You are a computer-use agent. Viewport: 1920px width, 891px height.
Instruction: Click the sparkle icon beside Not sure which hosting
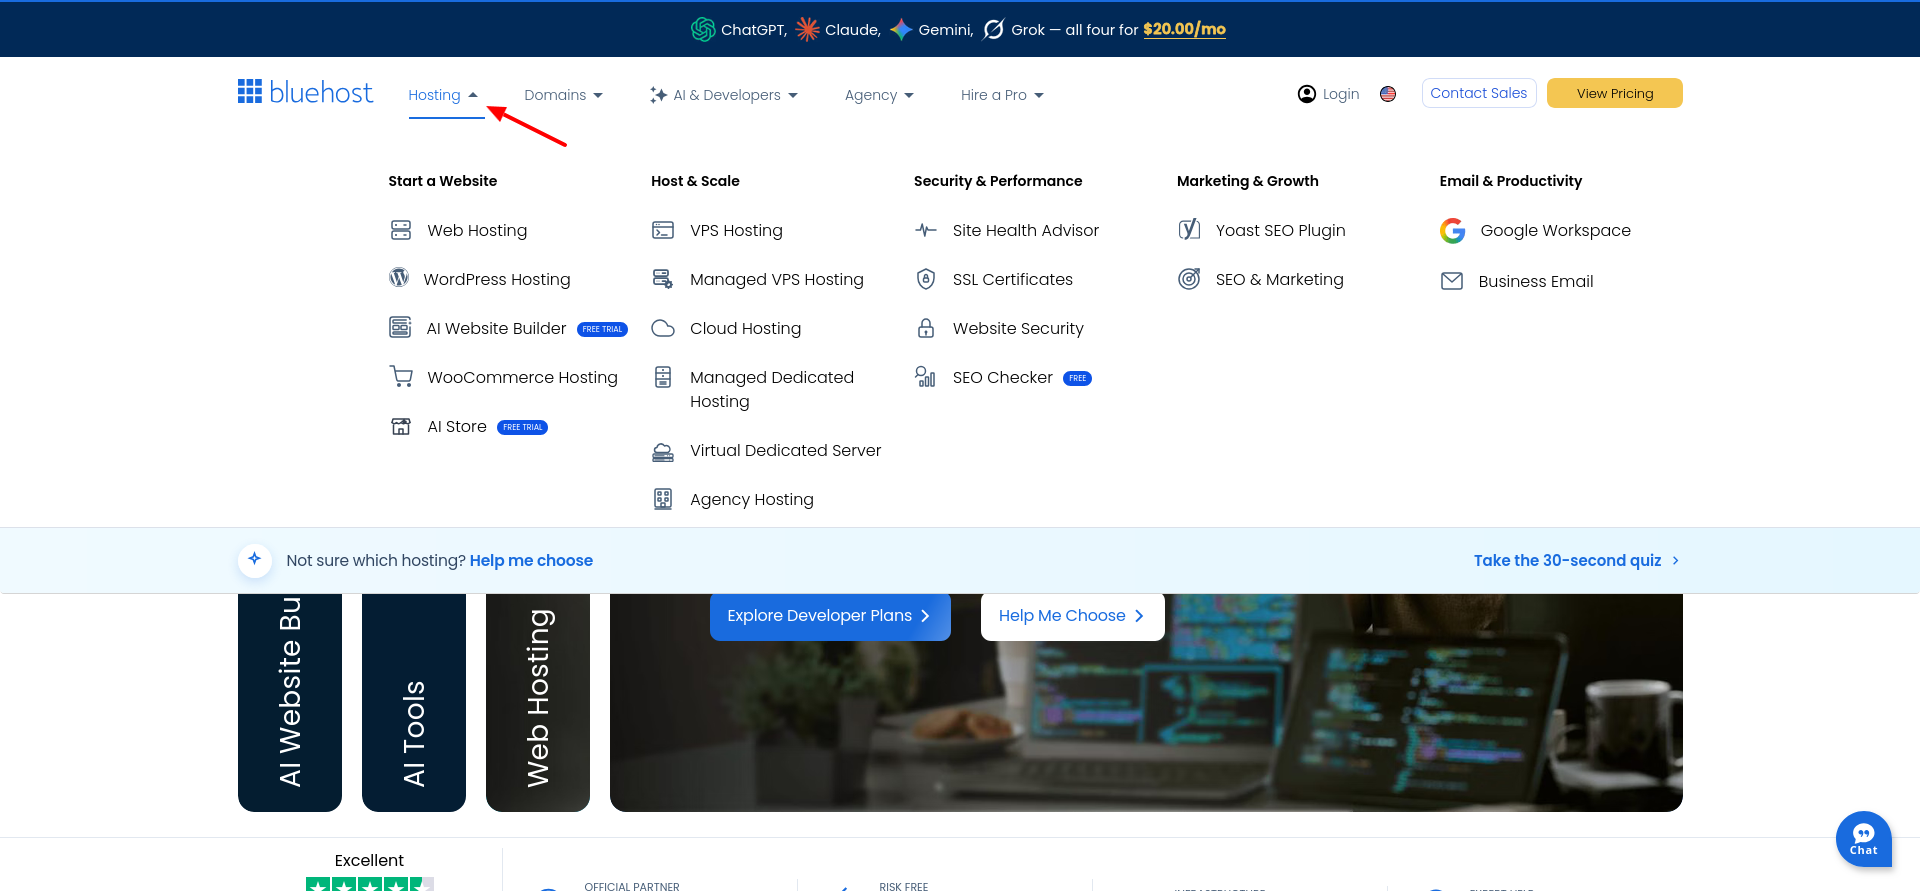tap(255, 560)
